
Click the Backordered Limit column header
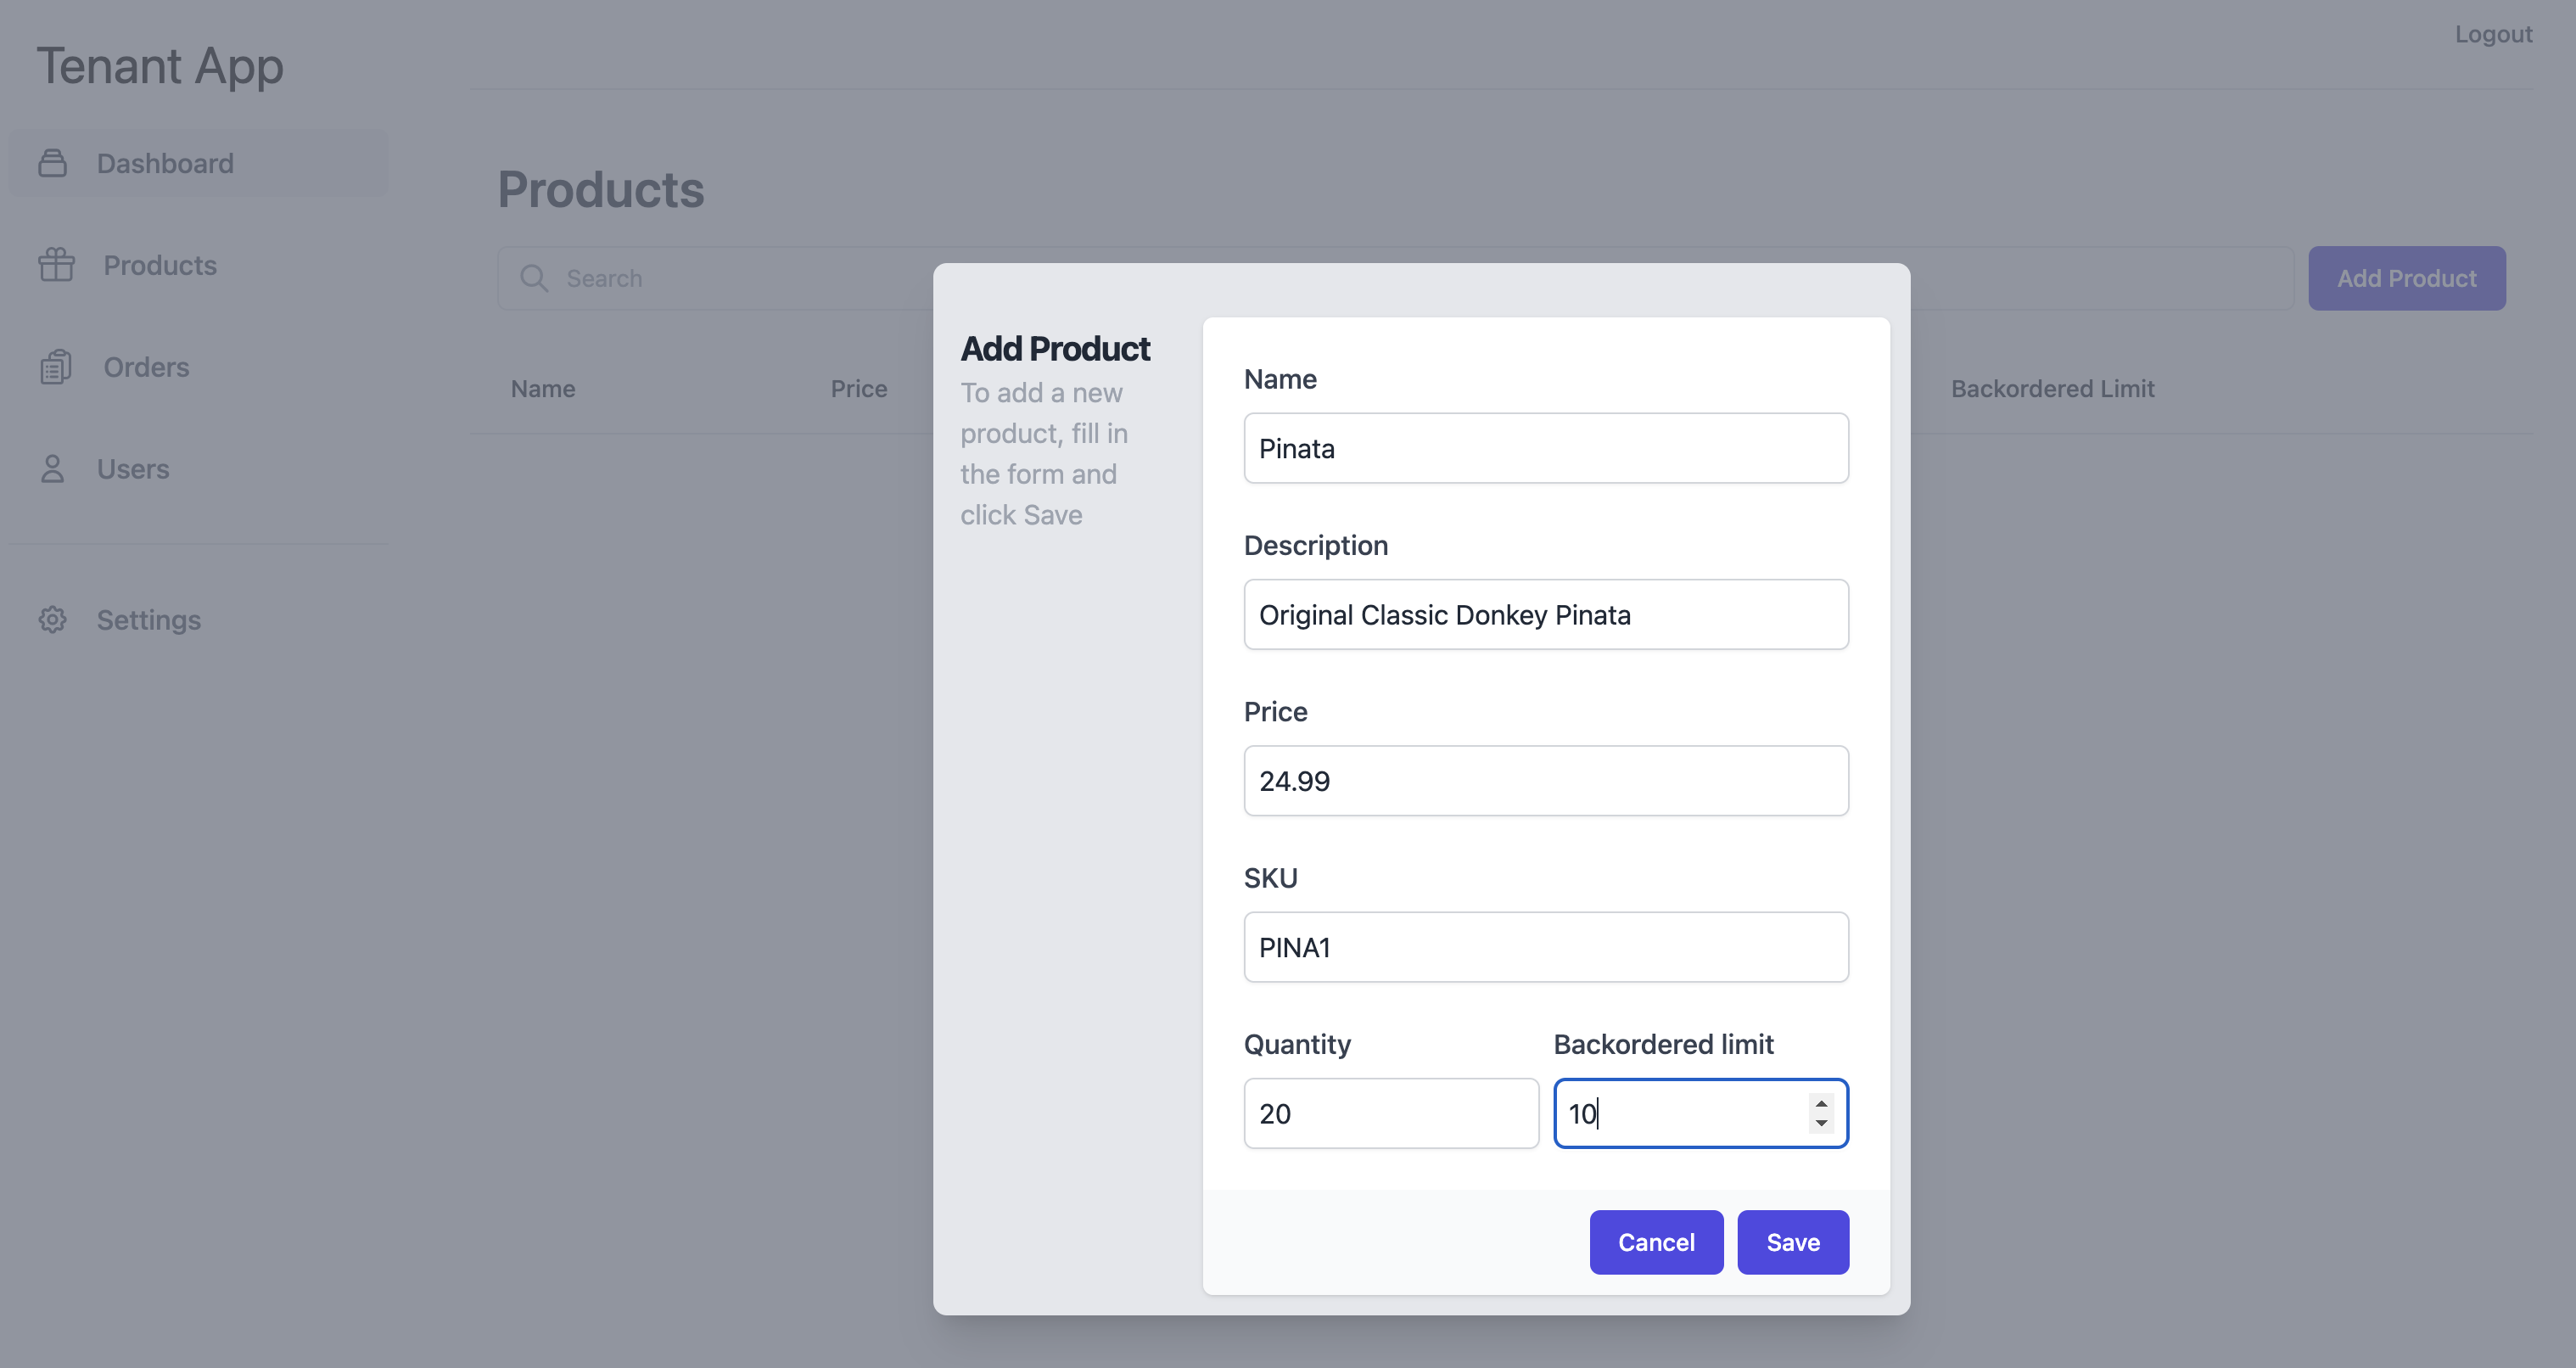coord(2052,389)
